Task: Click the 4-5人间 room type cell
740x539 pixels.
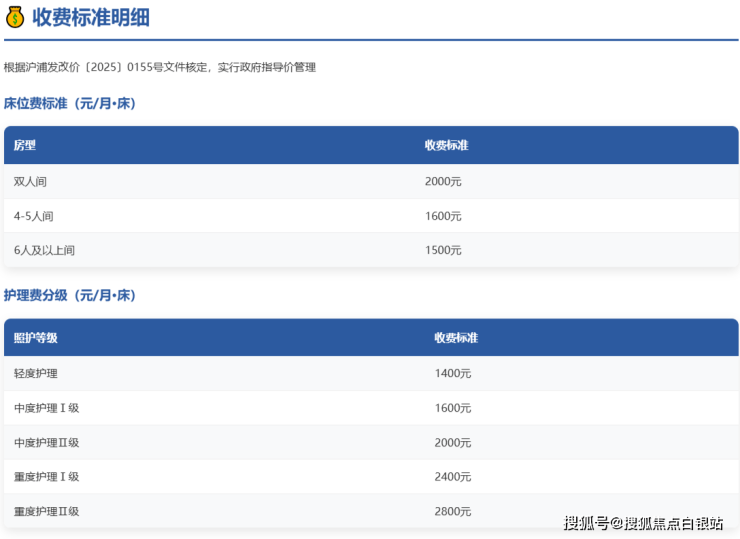Action: [34, 216]
